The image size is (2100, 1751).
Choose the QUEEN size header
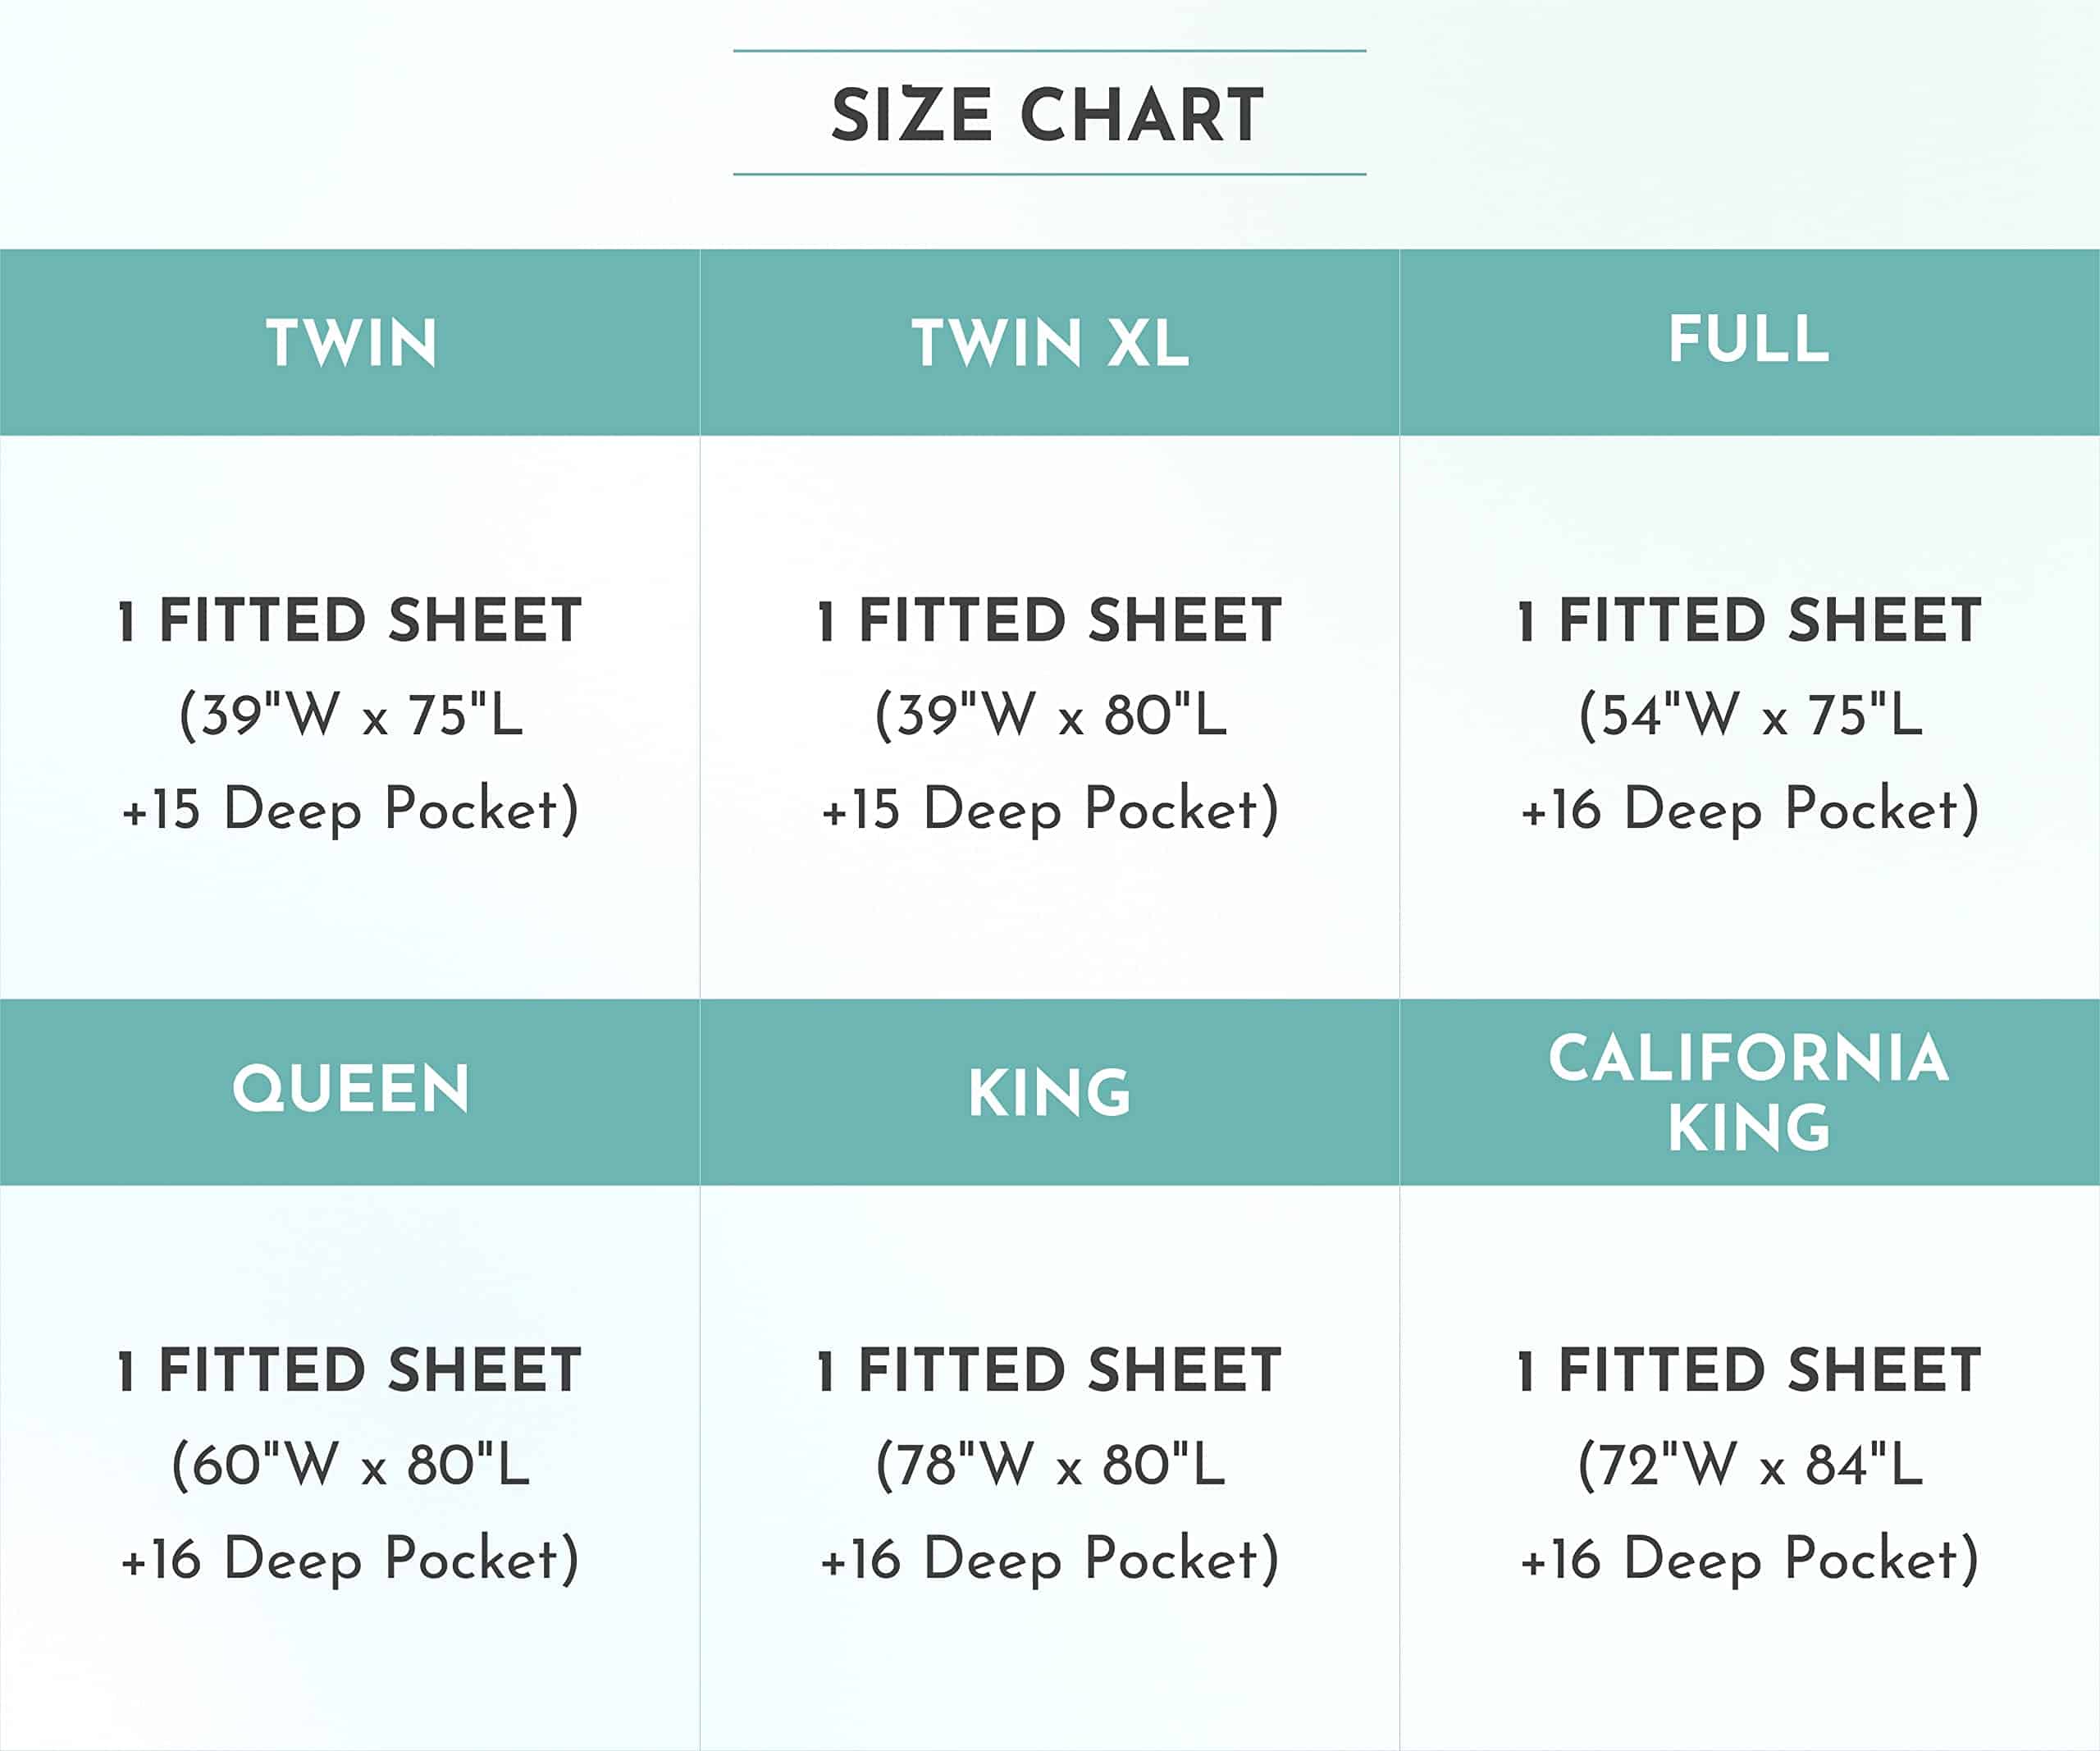(350, 1088)
